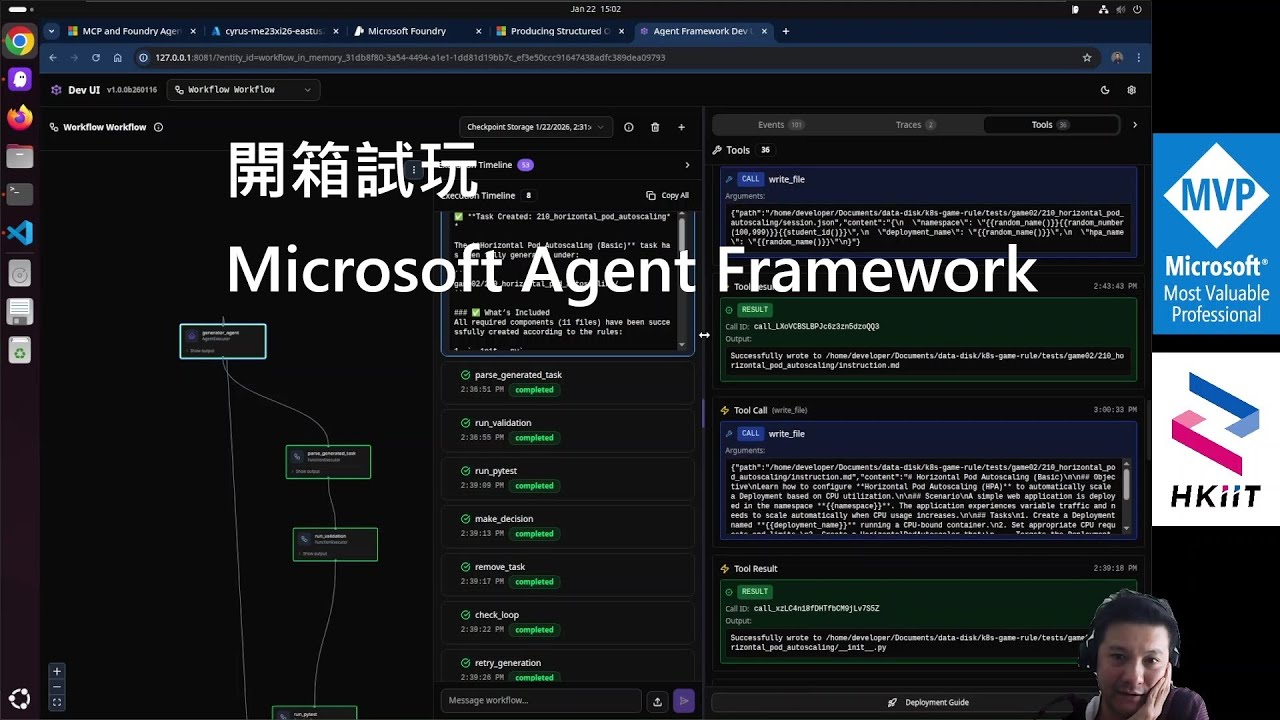
Task: Select run_validation timeline step
Action: tap(567, 430)
